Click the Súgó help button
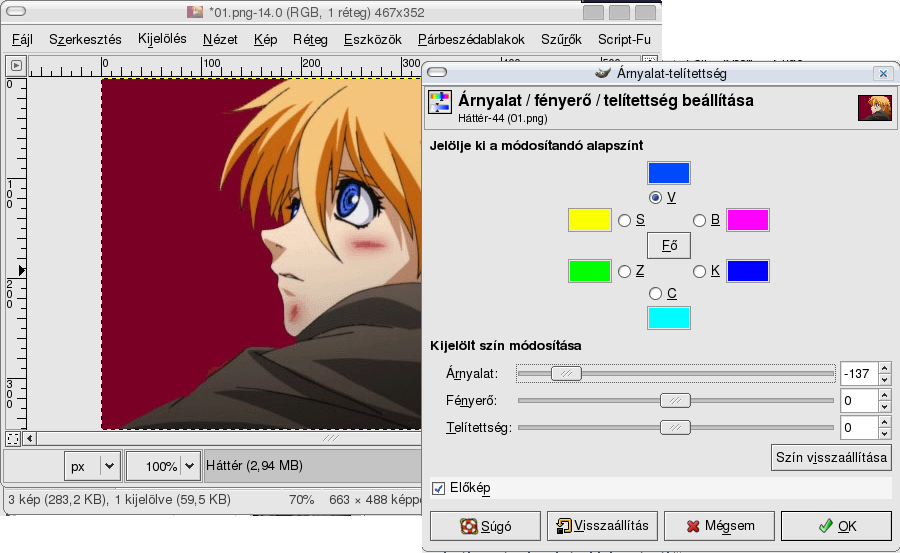Screen dimensions: 900x553 tap(484, 525)
